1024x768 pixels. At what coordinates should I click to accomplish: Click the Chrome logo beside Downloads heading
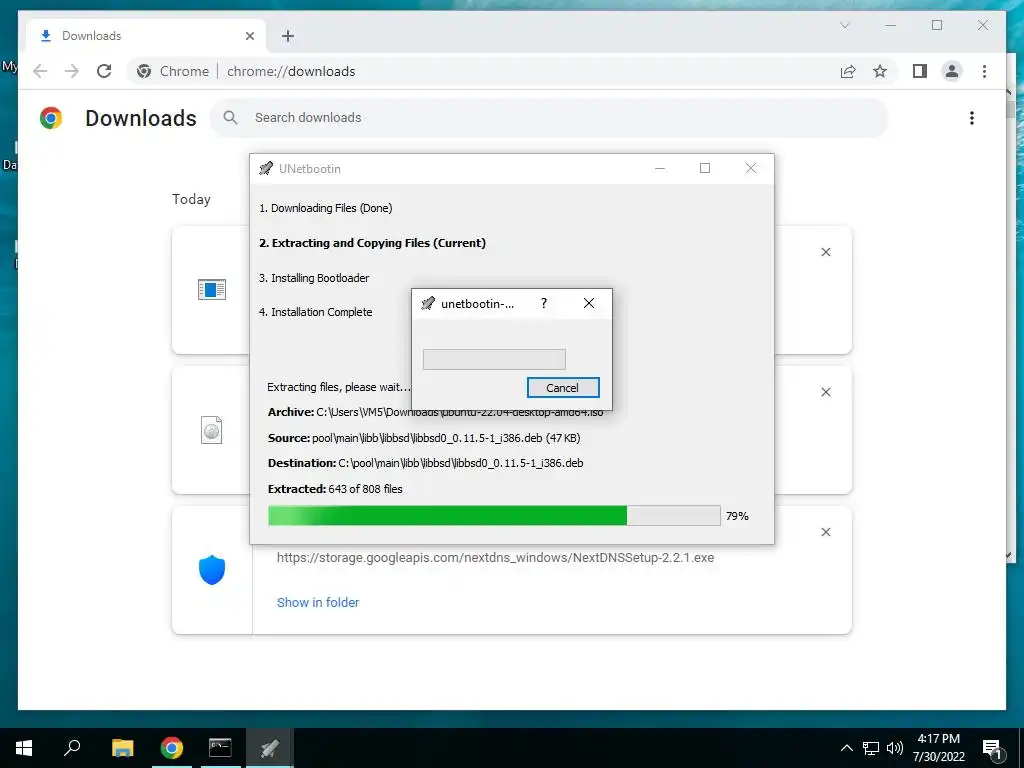[51, 118]
